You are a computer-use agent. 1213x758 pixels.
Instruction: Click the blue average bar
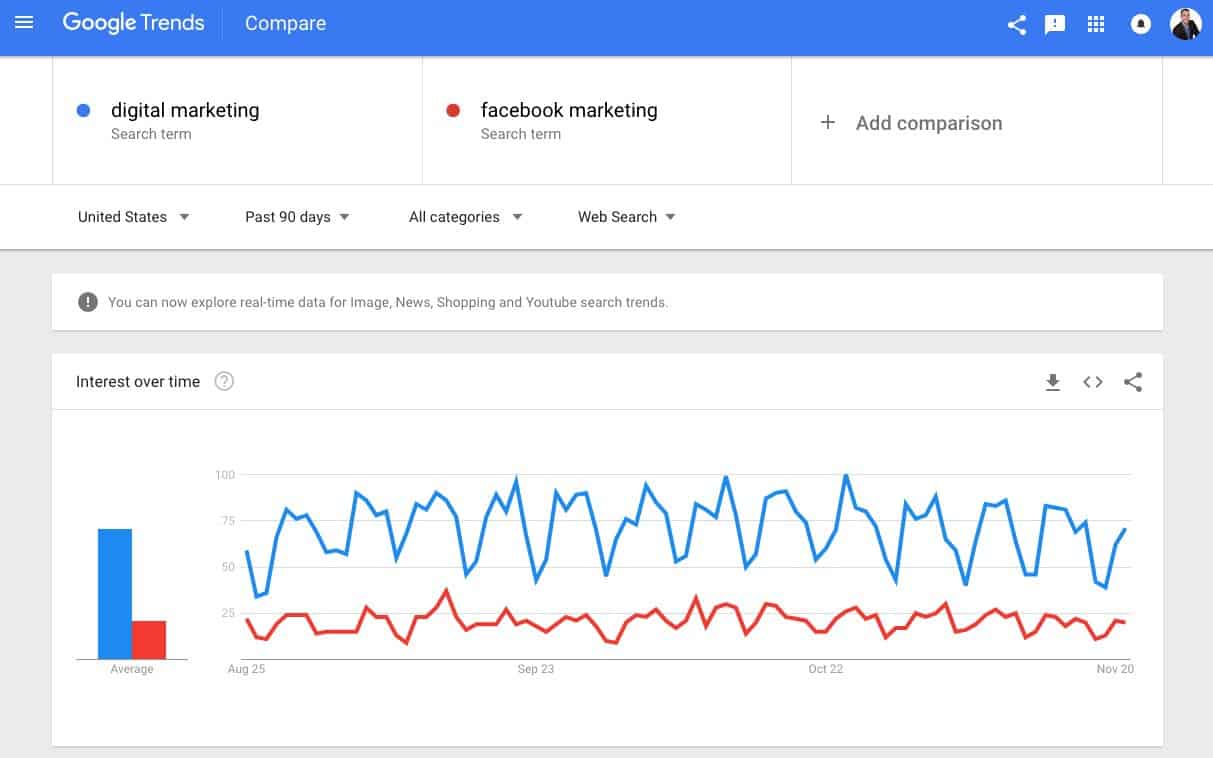(x=115, y=594)
